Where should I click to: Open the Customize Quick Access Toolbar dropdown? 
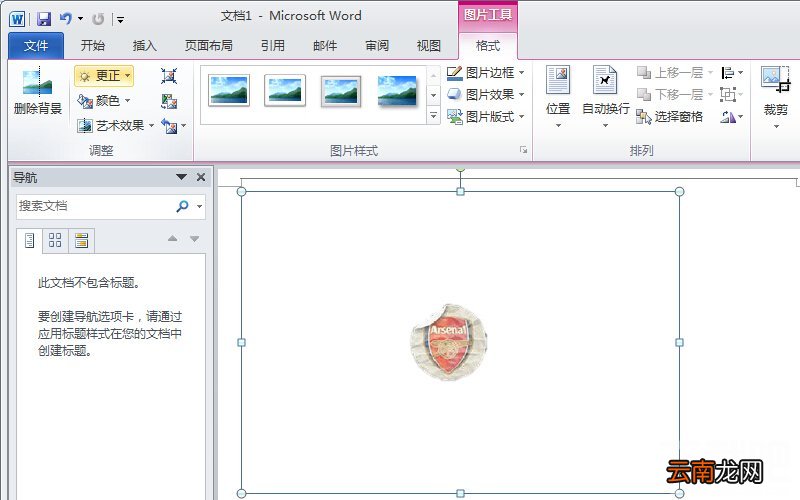120,20
